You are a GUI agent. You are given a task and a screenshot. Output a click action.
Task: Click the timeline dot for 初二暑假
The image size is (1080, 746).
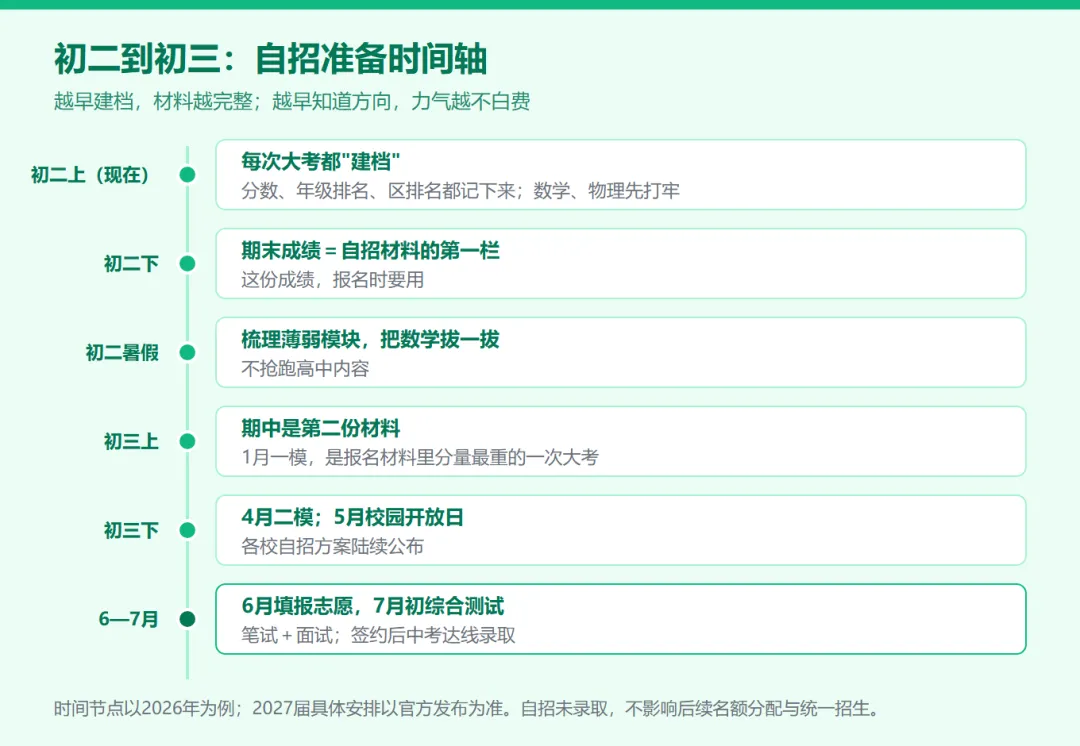tap(187, 353)
